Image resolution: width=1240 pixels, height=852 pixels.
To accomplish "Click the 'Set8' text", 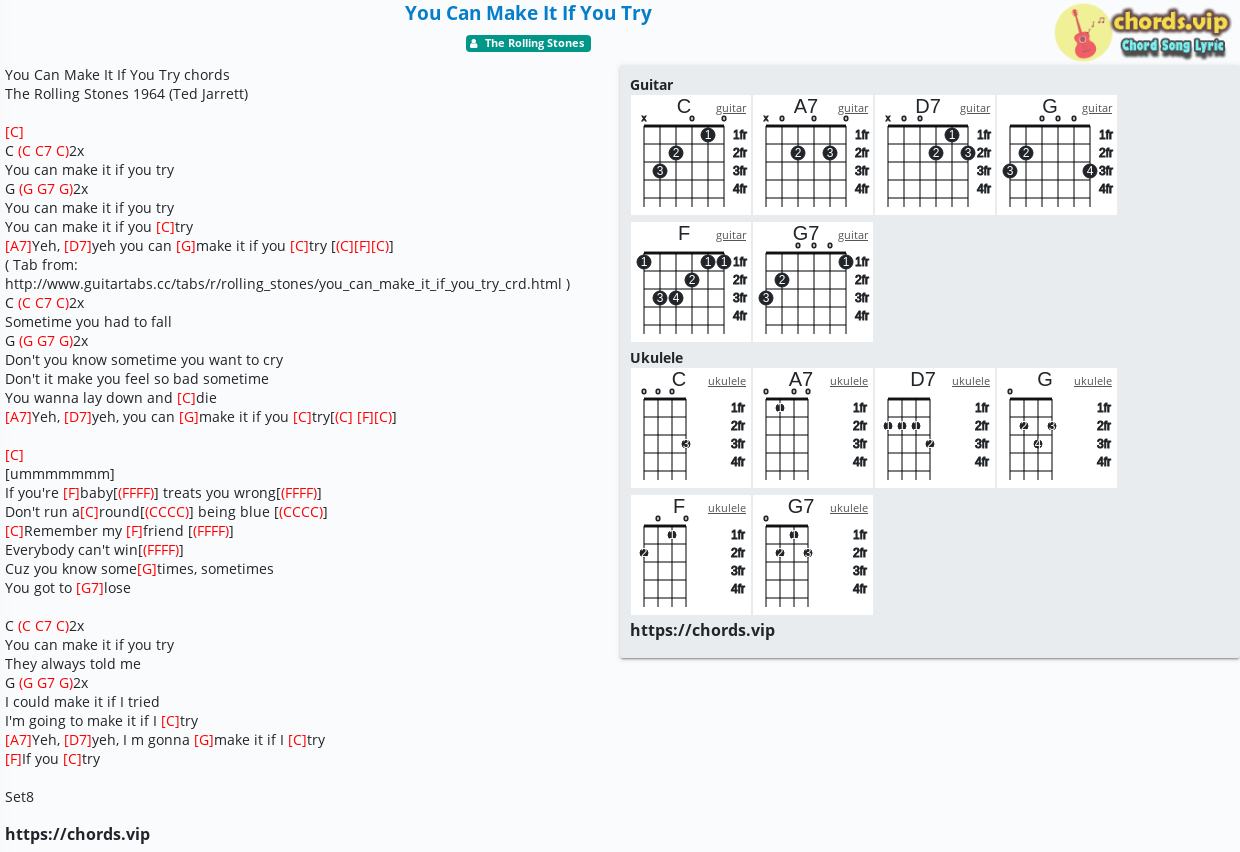I will tap(19, 797).
